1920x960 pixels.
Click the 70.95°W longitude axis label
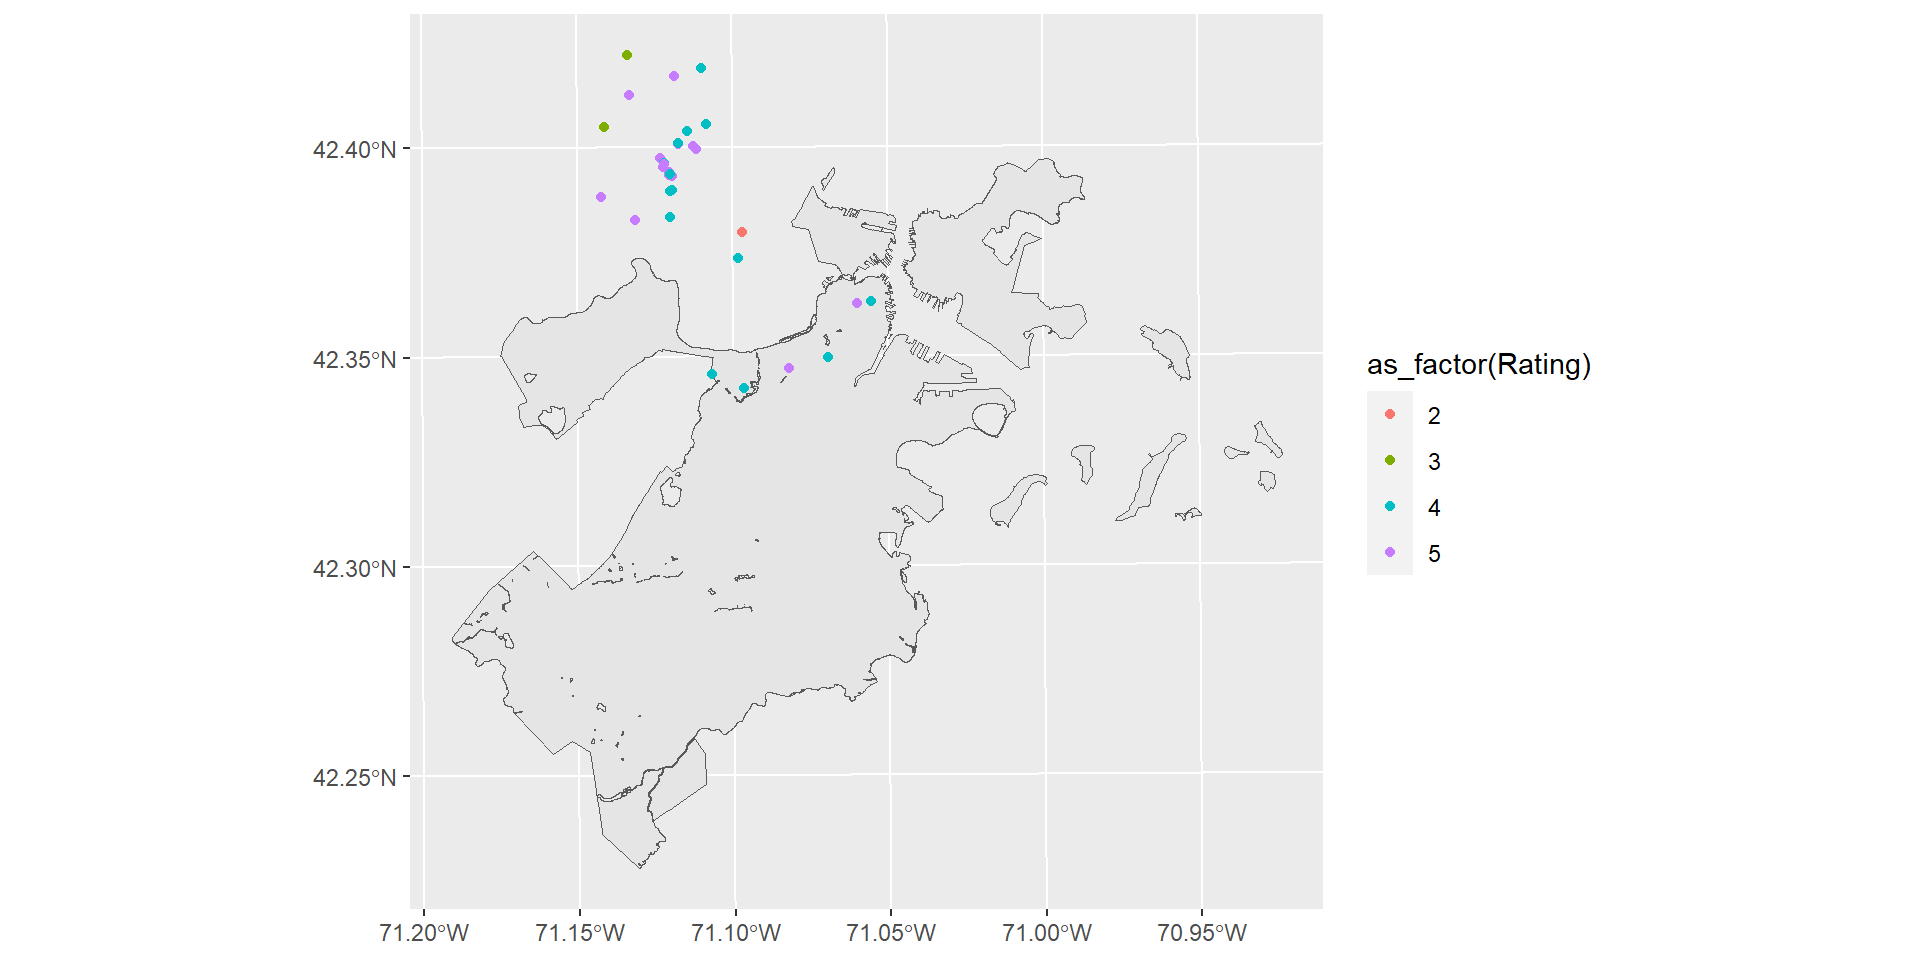[1202, 933]
